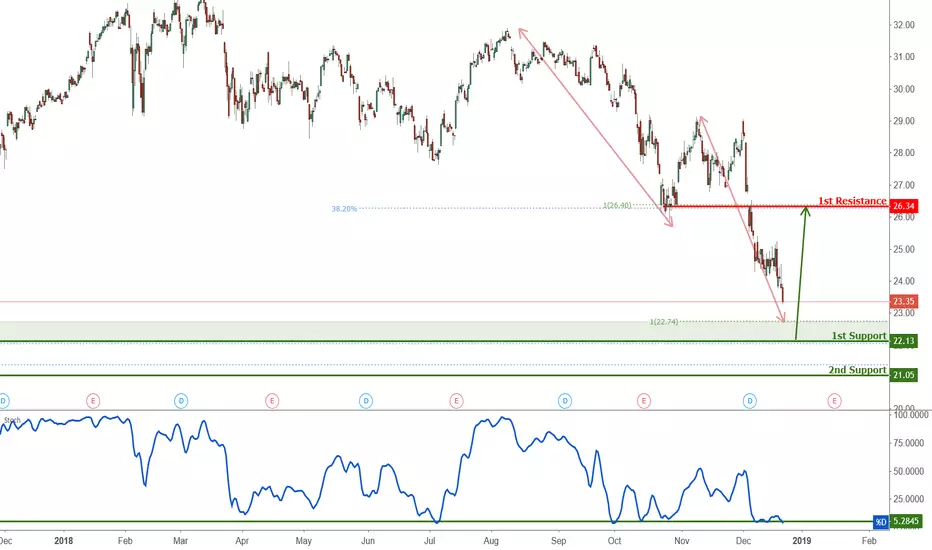
Task: Click the Nov time axis label
Action: point(682,540)
